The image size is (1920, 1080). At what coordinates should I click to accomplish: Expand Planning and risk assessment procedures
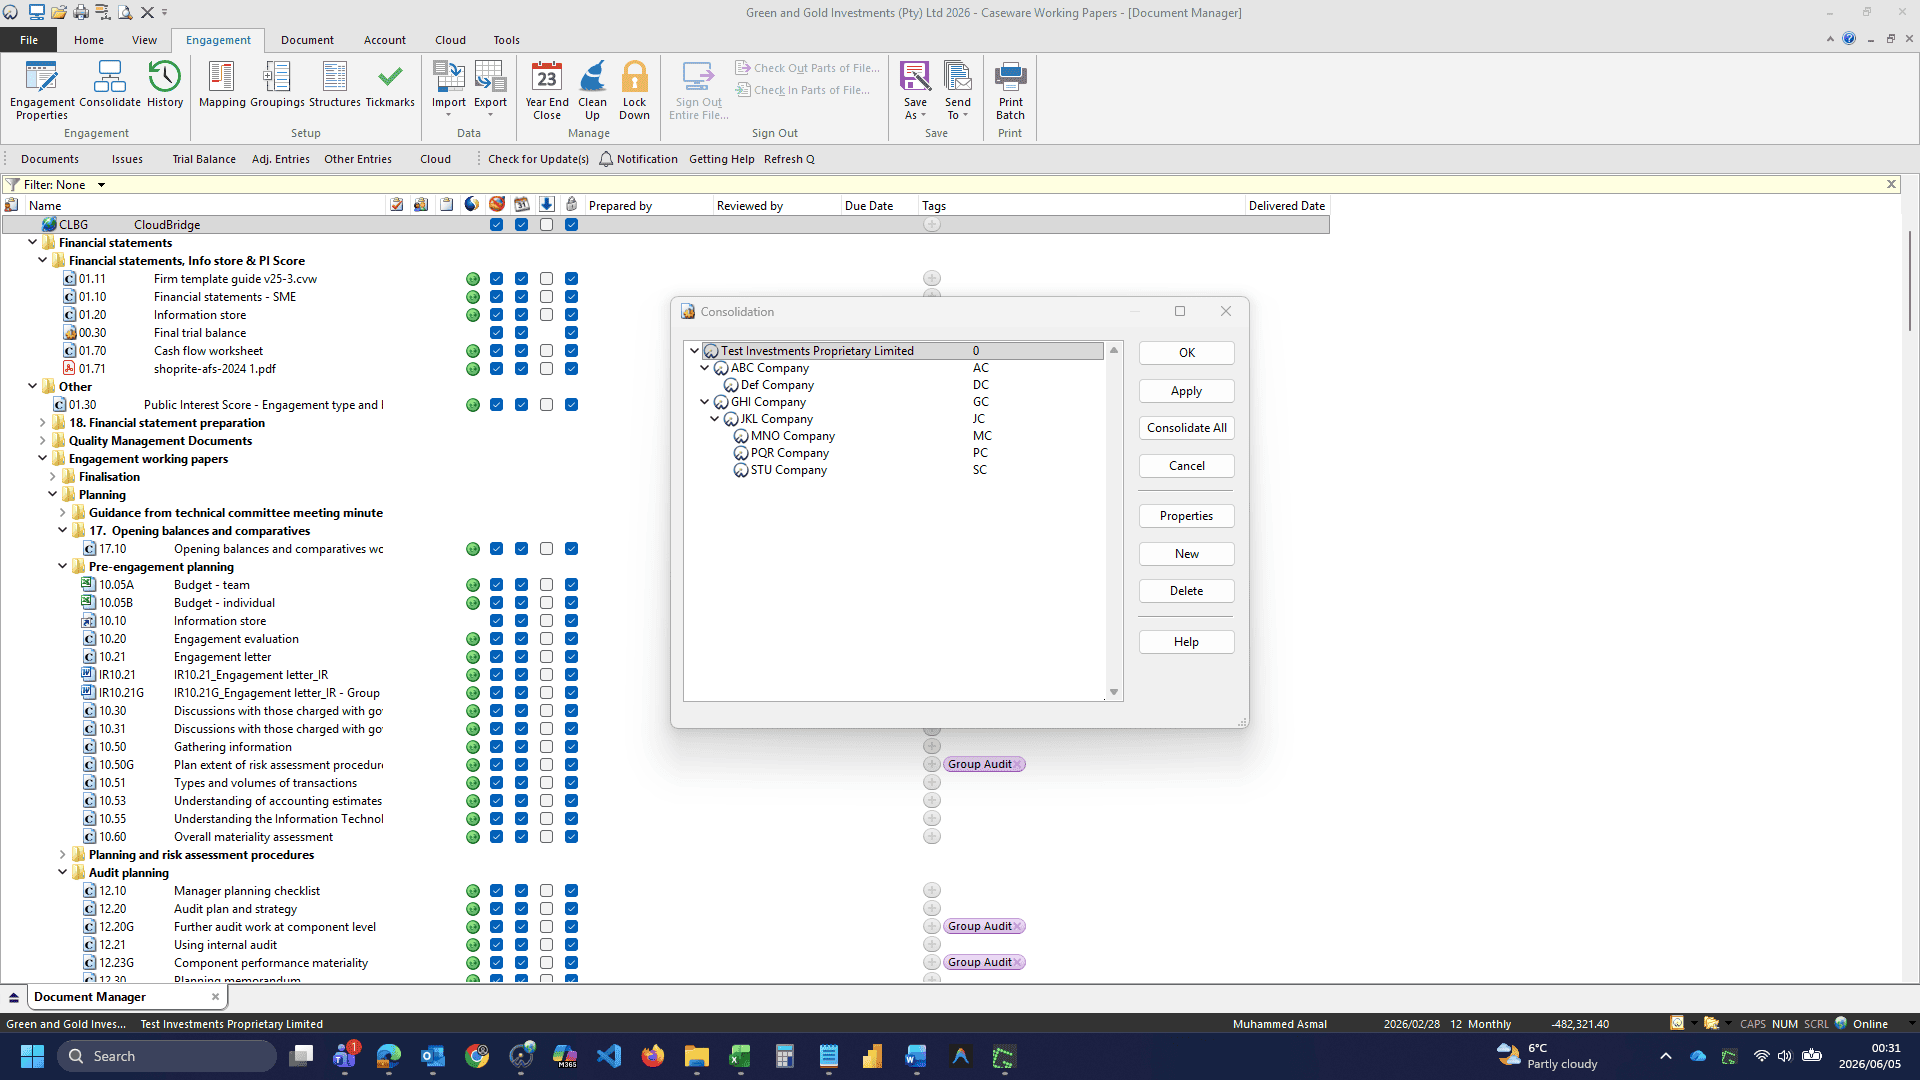(62, 855)
